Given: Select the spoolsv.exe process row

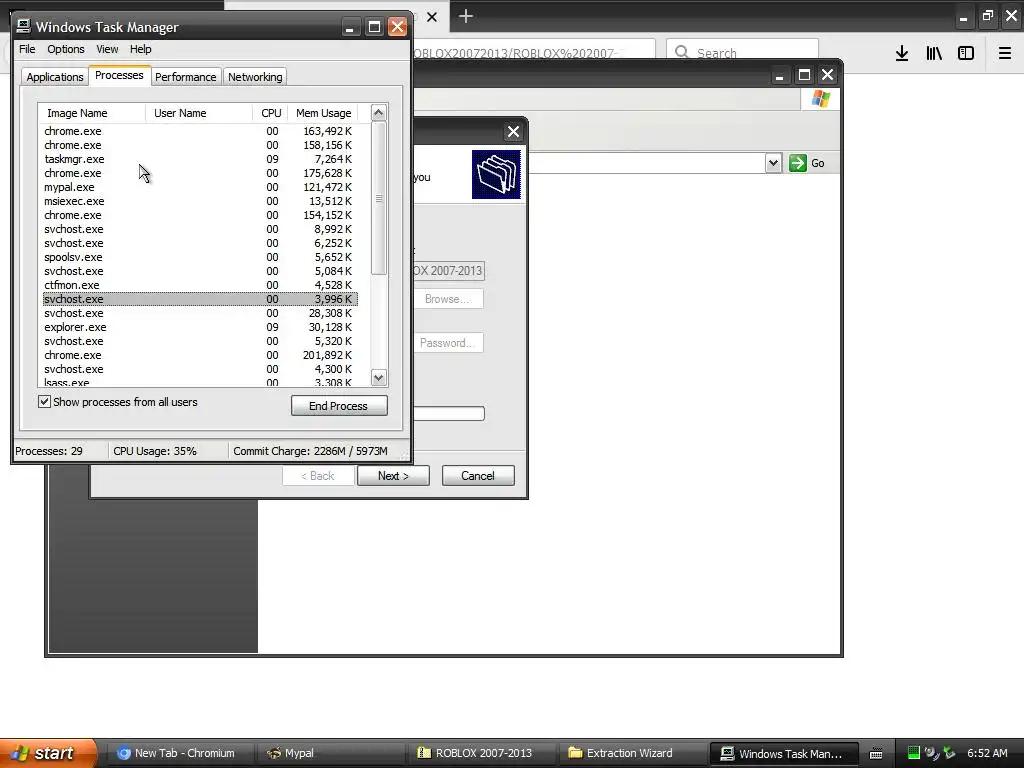Looking at the screenshot, I should point(200,257).
